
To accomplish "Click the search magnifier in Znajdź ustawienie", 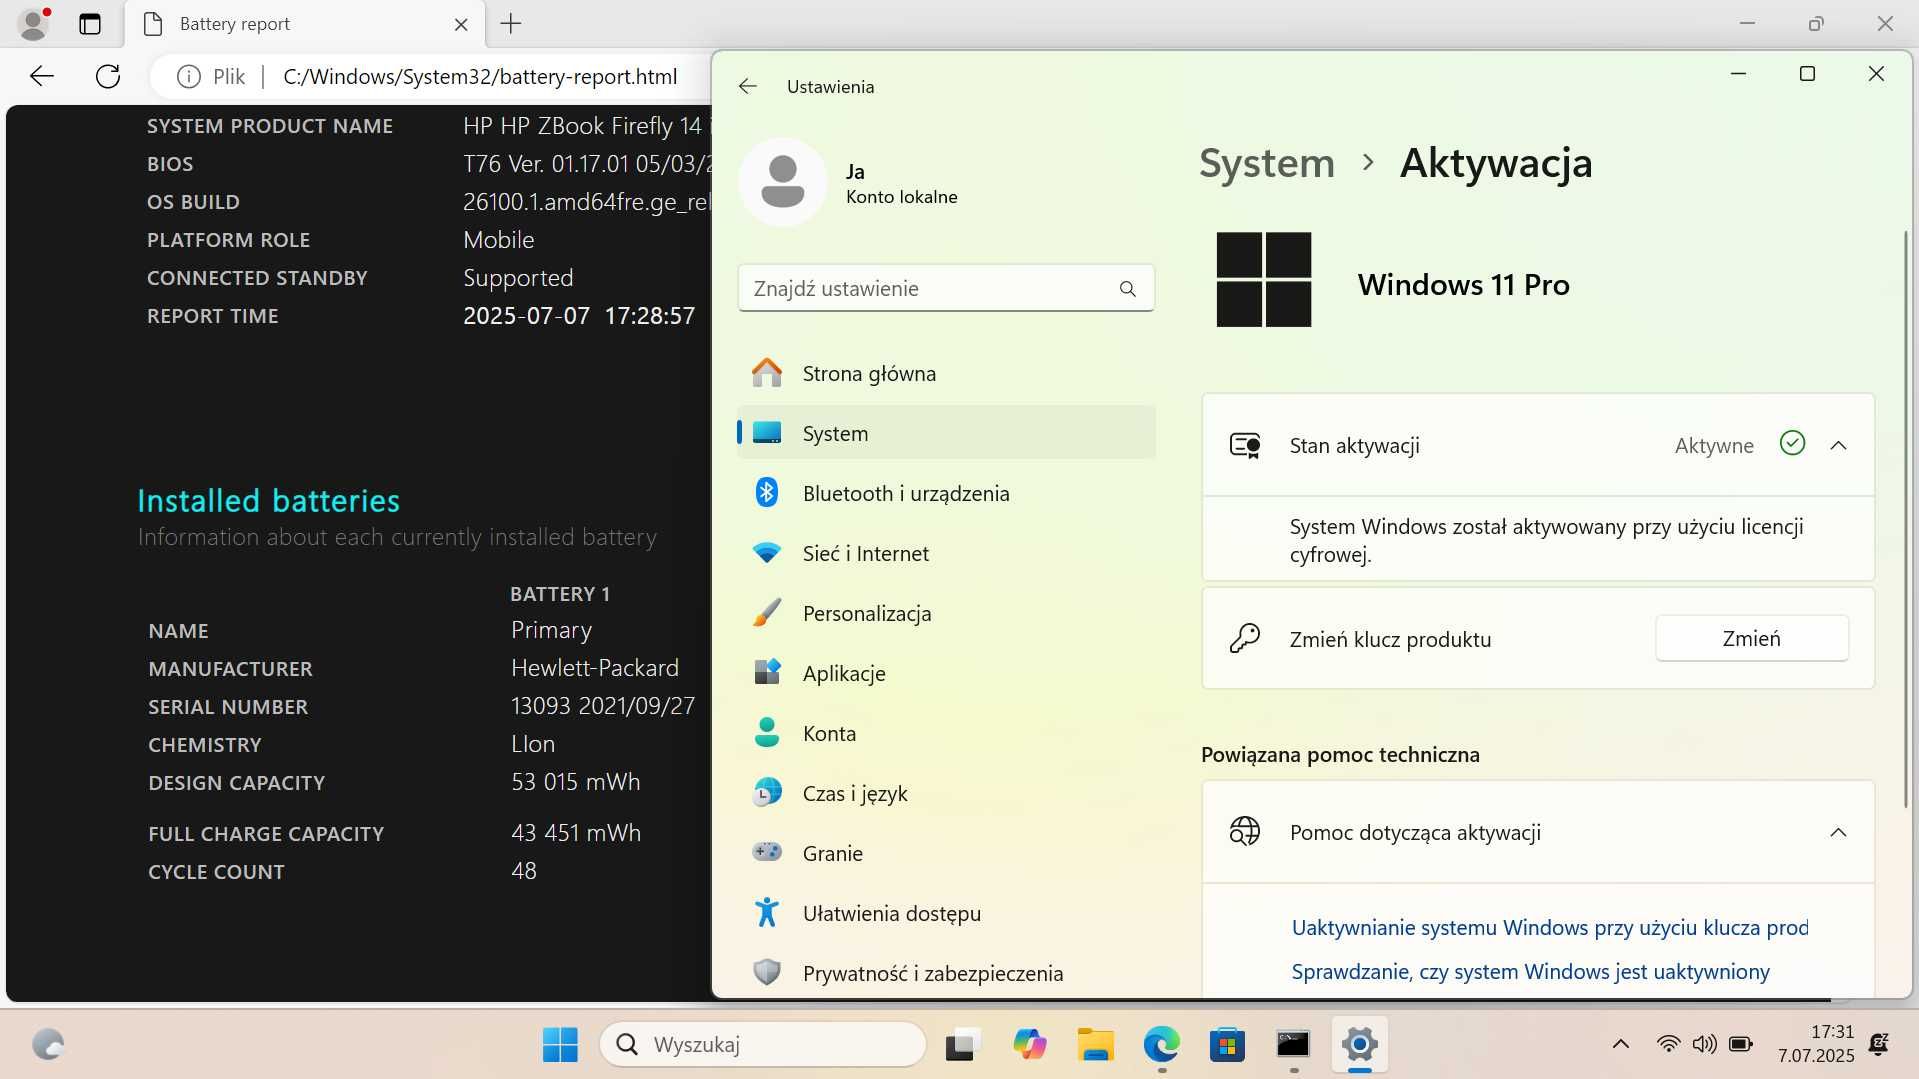I will [1127, 289].
